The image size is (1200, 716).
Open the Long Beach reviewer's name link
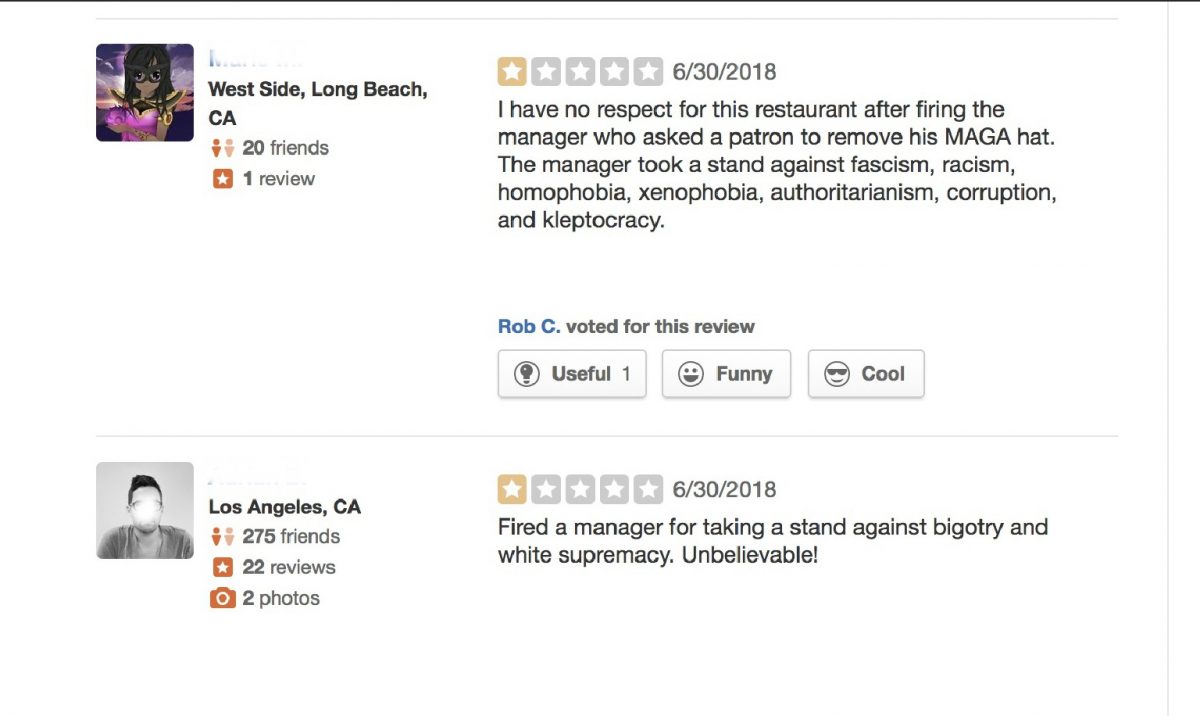[255, 59]
